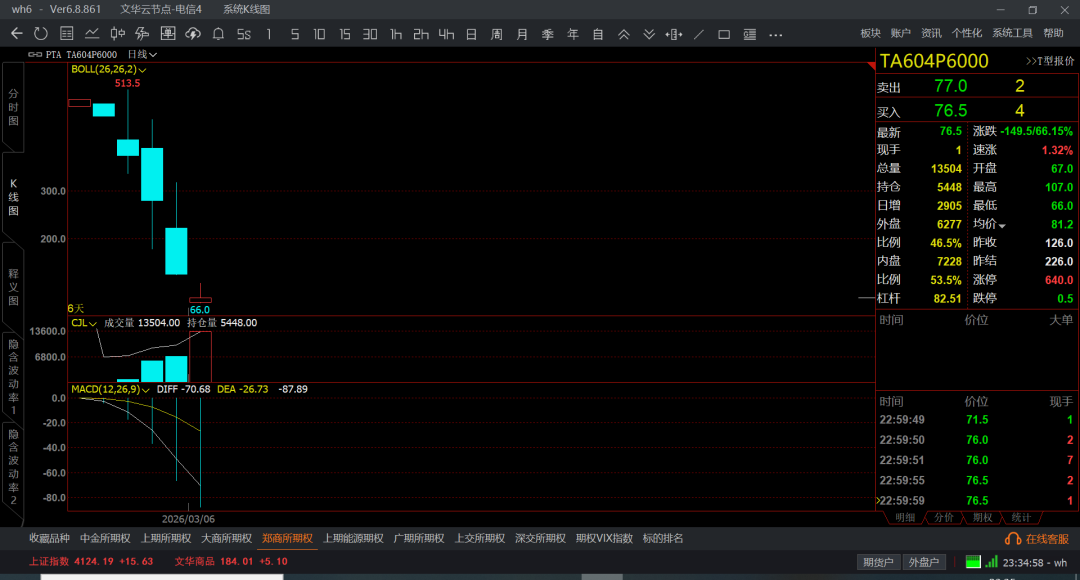Viewport: 1080px width, 580px height.
Task: Select the 4h period button
Action: point(446,34)
